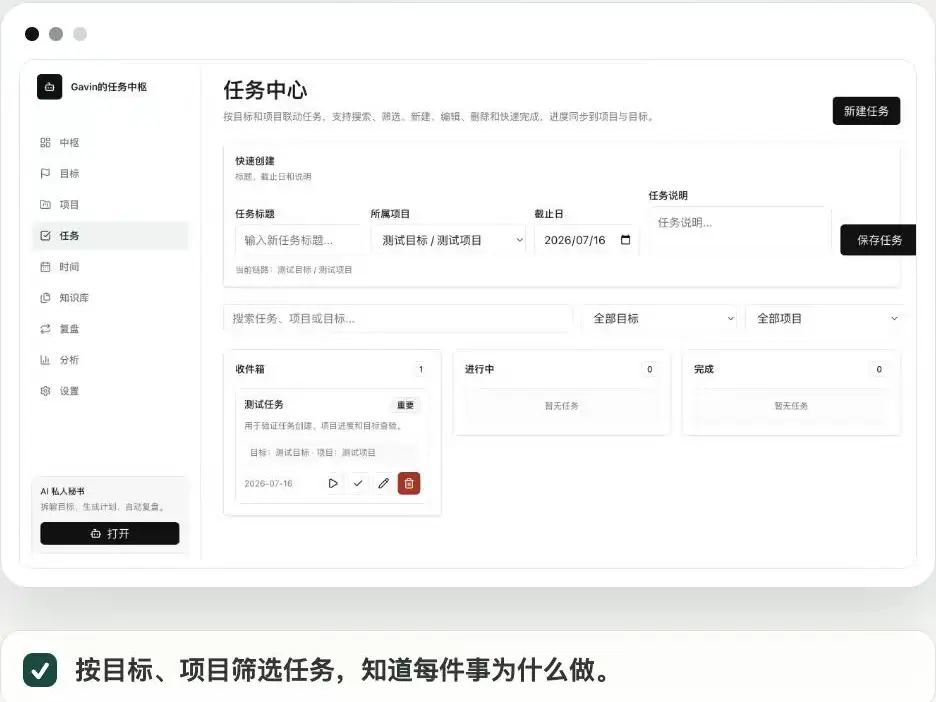Open the 全部目标 filter dropdown

pos(660,319)
